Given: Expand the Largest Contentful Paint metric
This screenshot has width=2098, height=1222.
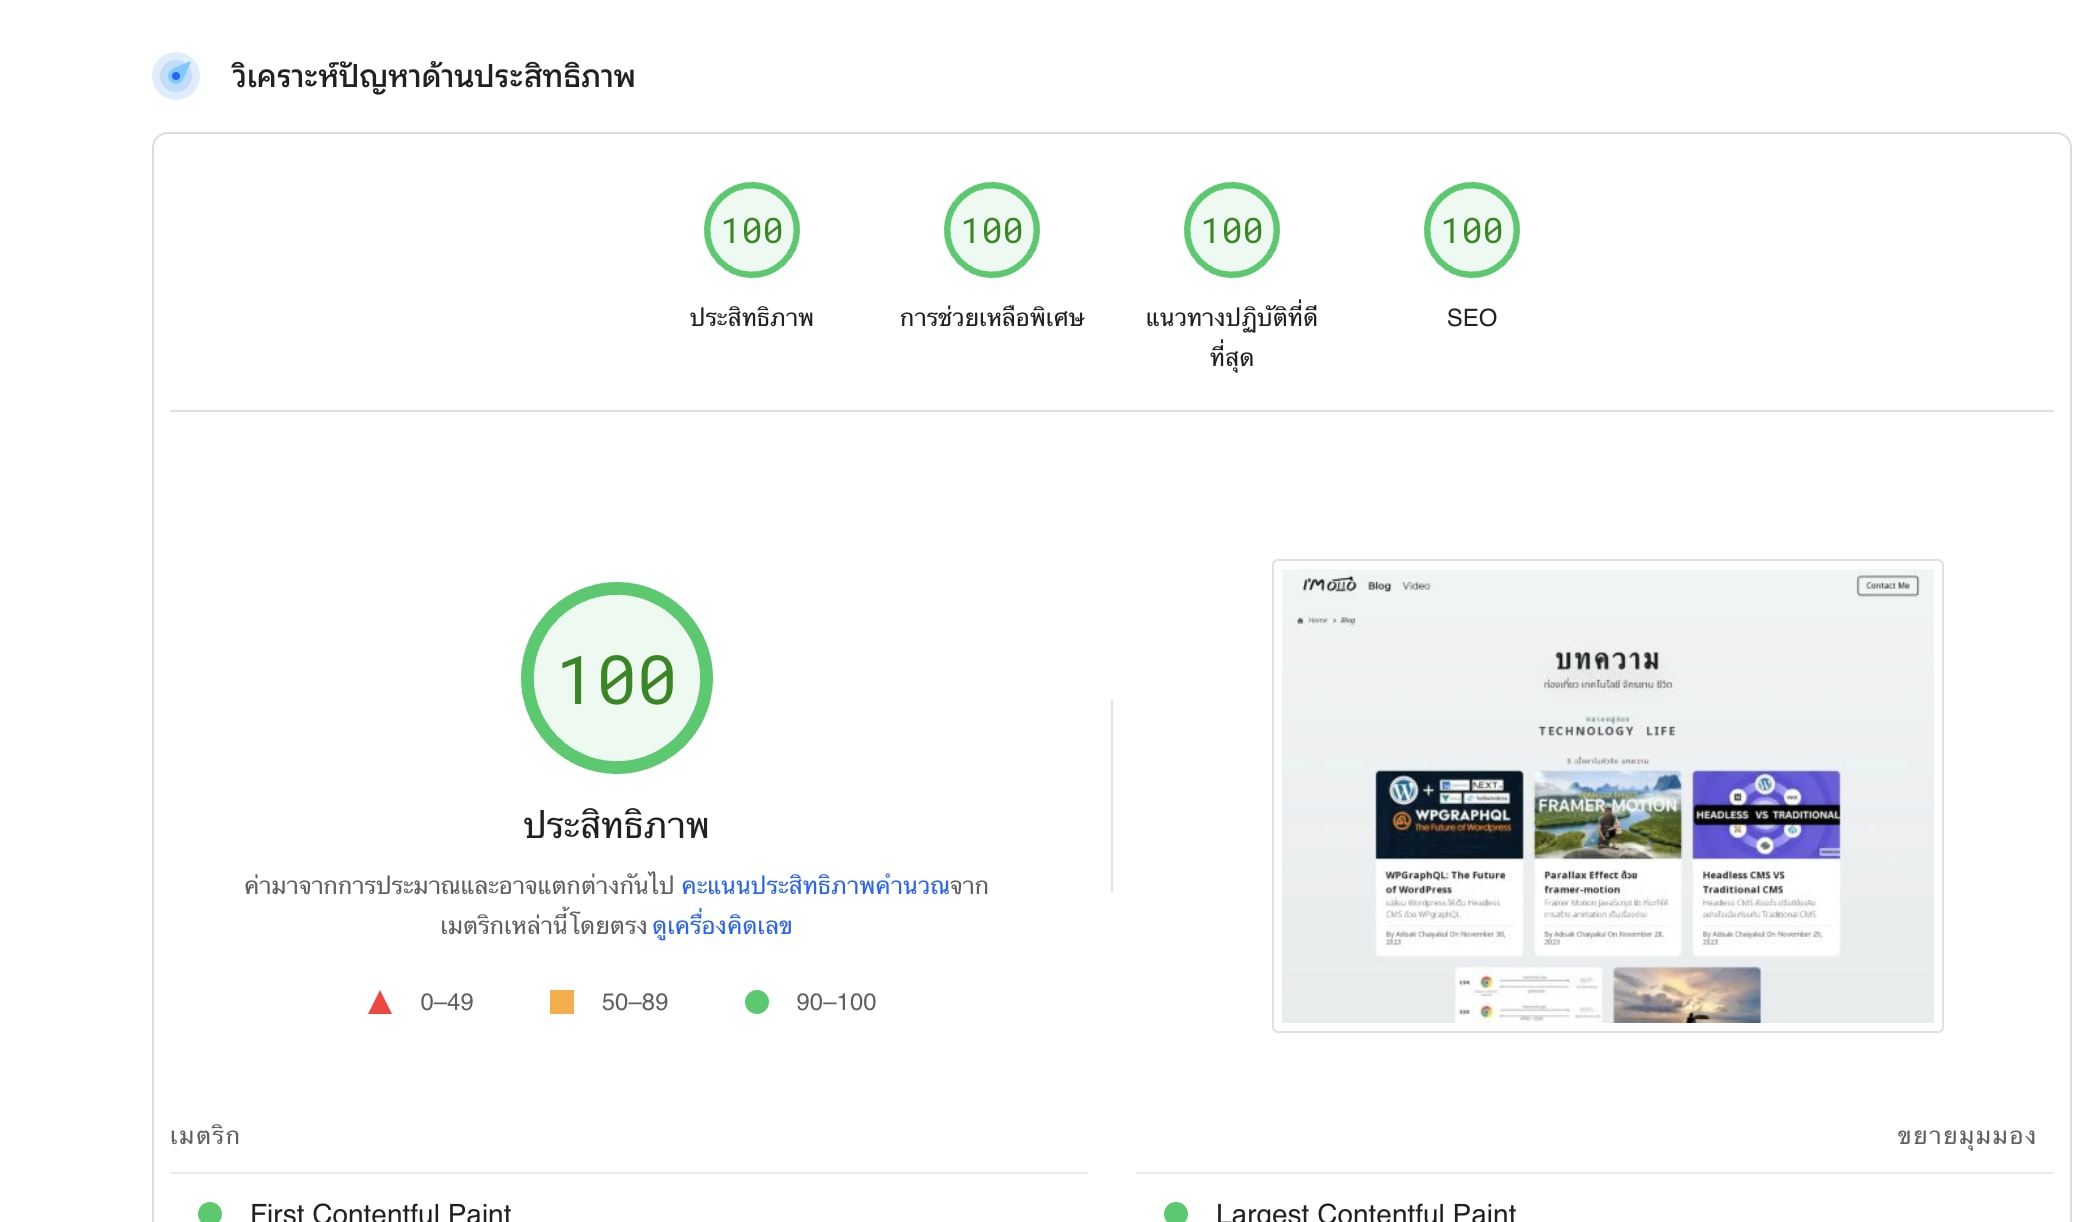Looking at the screenshot, I should pyautogui.click(x=1365, y=1212).
